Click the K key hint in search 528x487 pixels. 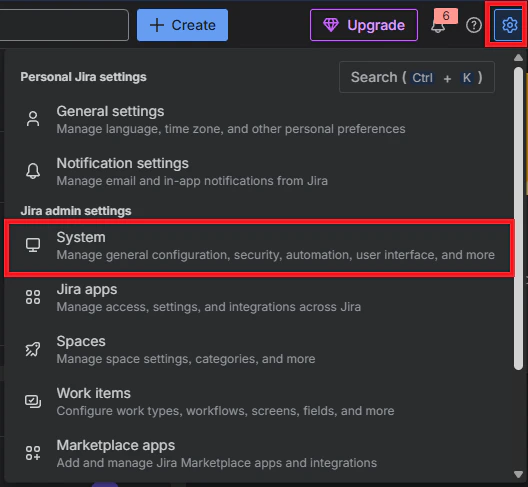[x=467, y=78]
